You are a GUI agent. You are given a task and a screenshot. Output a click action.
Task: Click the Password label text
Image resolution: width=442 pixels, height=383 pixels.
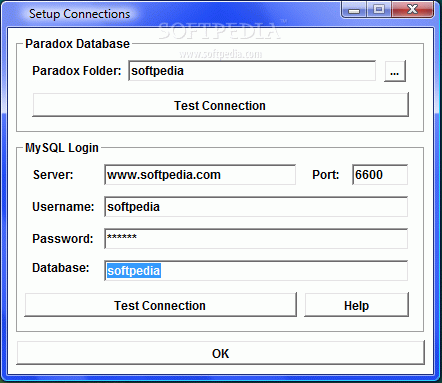tap(63, 239)
